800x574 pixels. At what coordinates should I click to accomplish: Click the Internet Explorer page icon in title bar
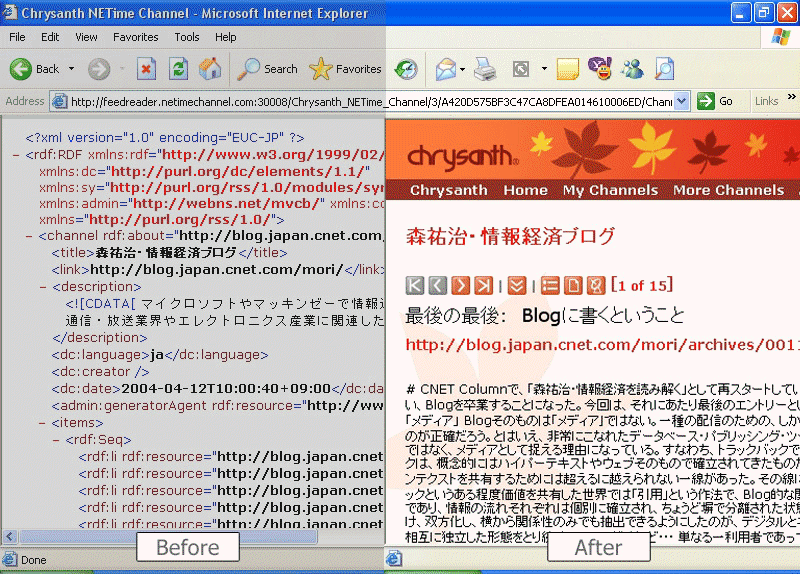(x=10, y=12)
